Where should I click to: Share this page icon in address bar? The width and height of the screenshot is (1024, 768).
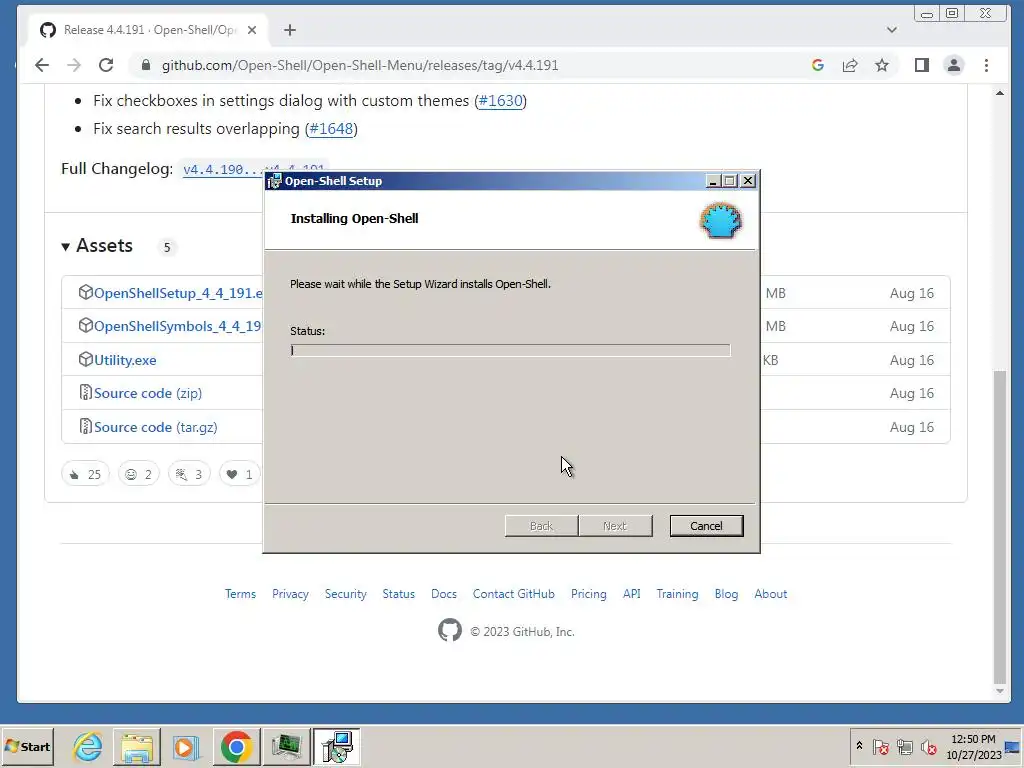coord(850,65)
